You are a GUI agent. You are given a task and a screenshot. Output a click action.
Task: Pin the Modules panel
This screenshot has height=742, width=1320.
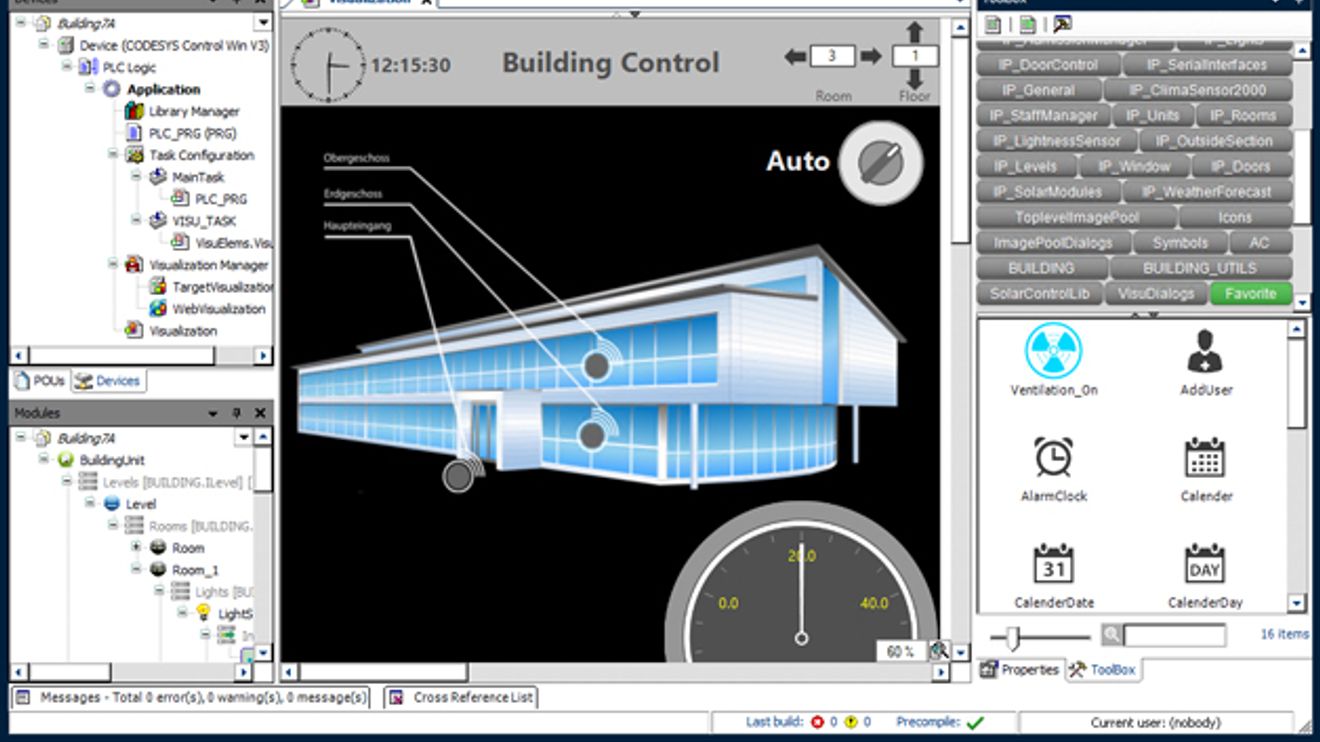tap(237, 413)
